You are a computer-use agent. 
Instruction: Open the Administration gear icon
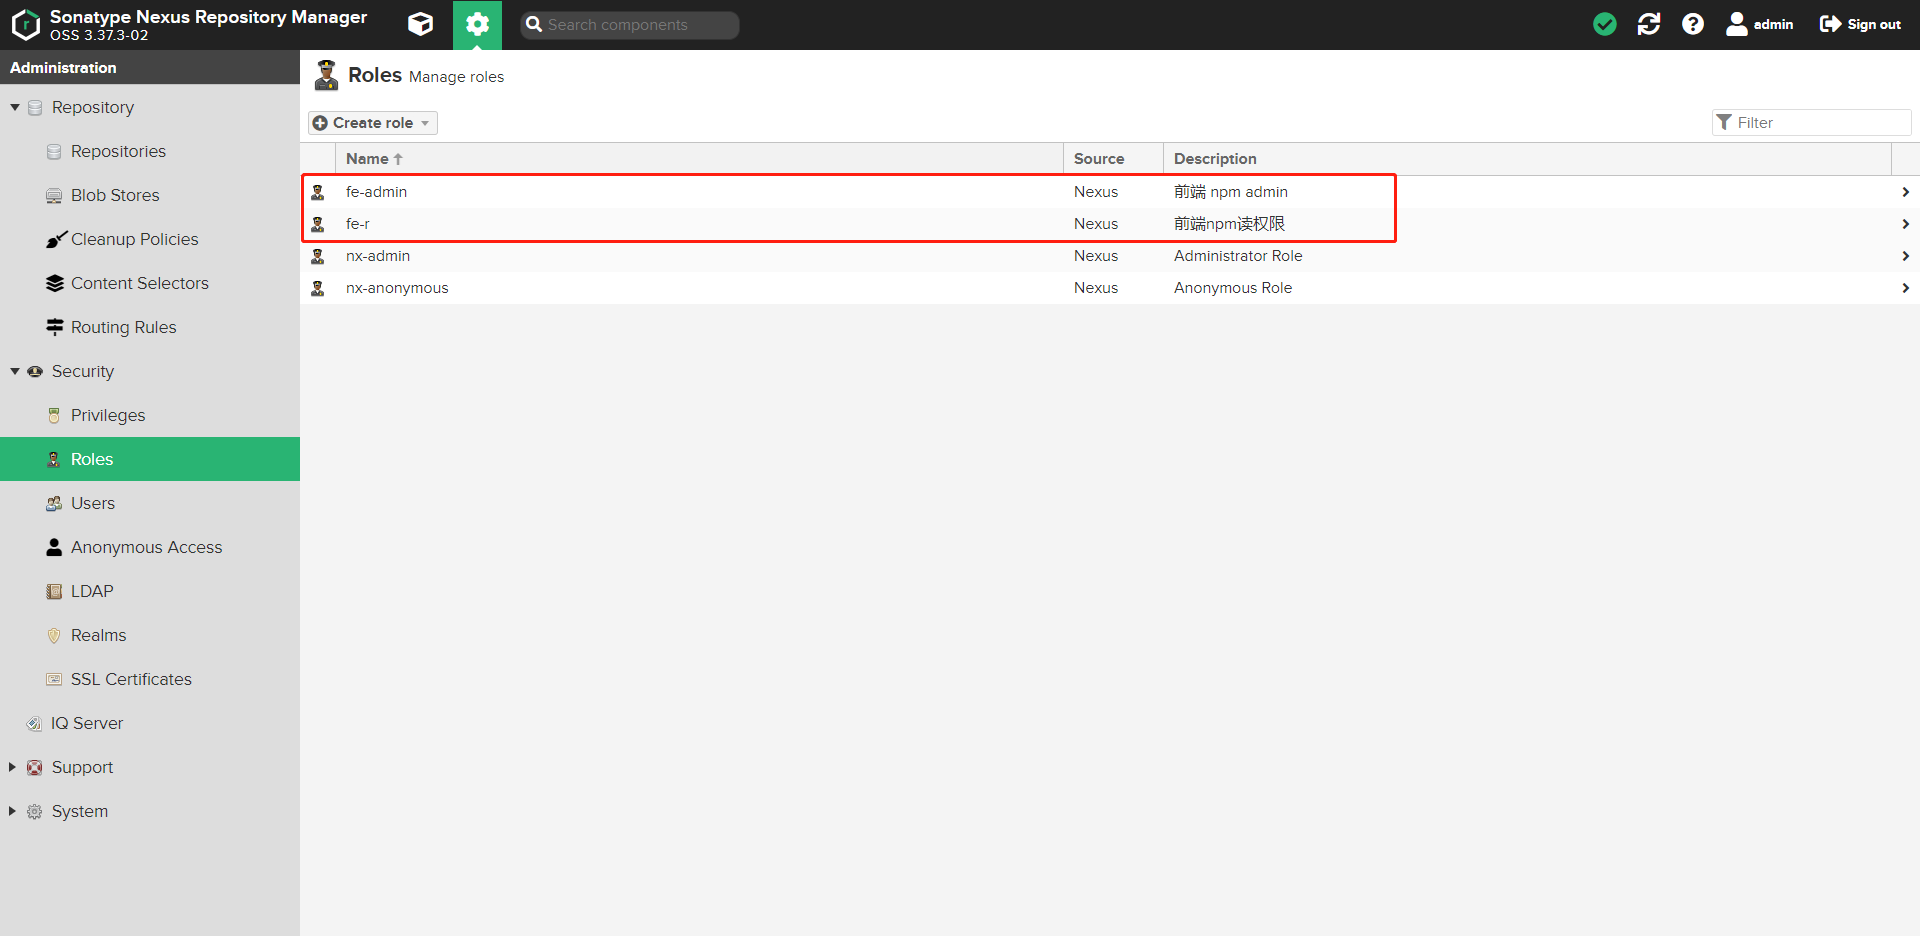478,24
